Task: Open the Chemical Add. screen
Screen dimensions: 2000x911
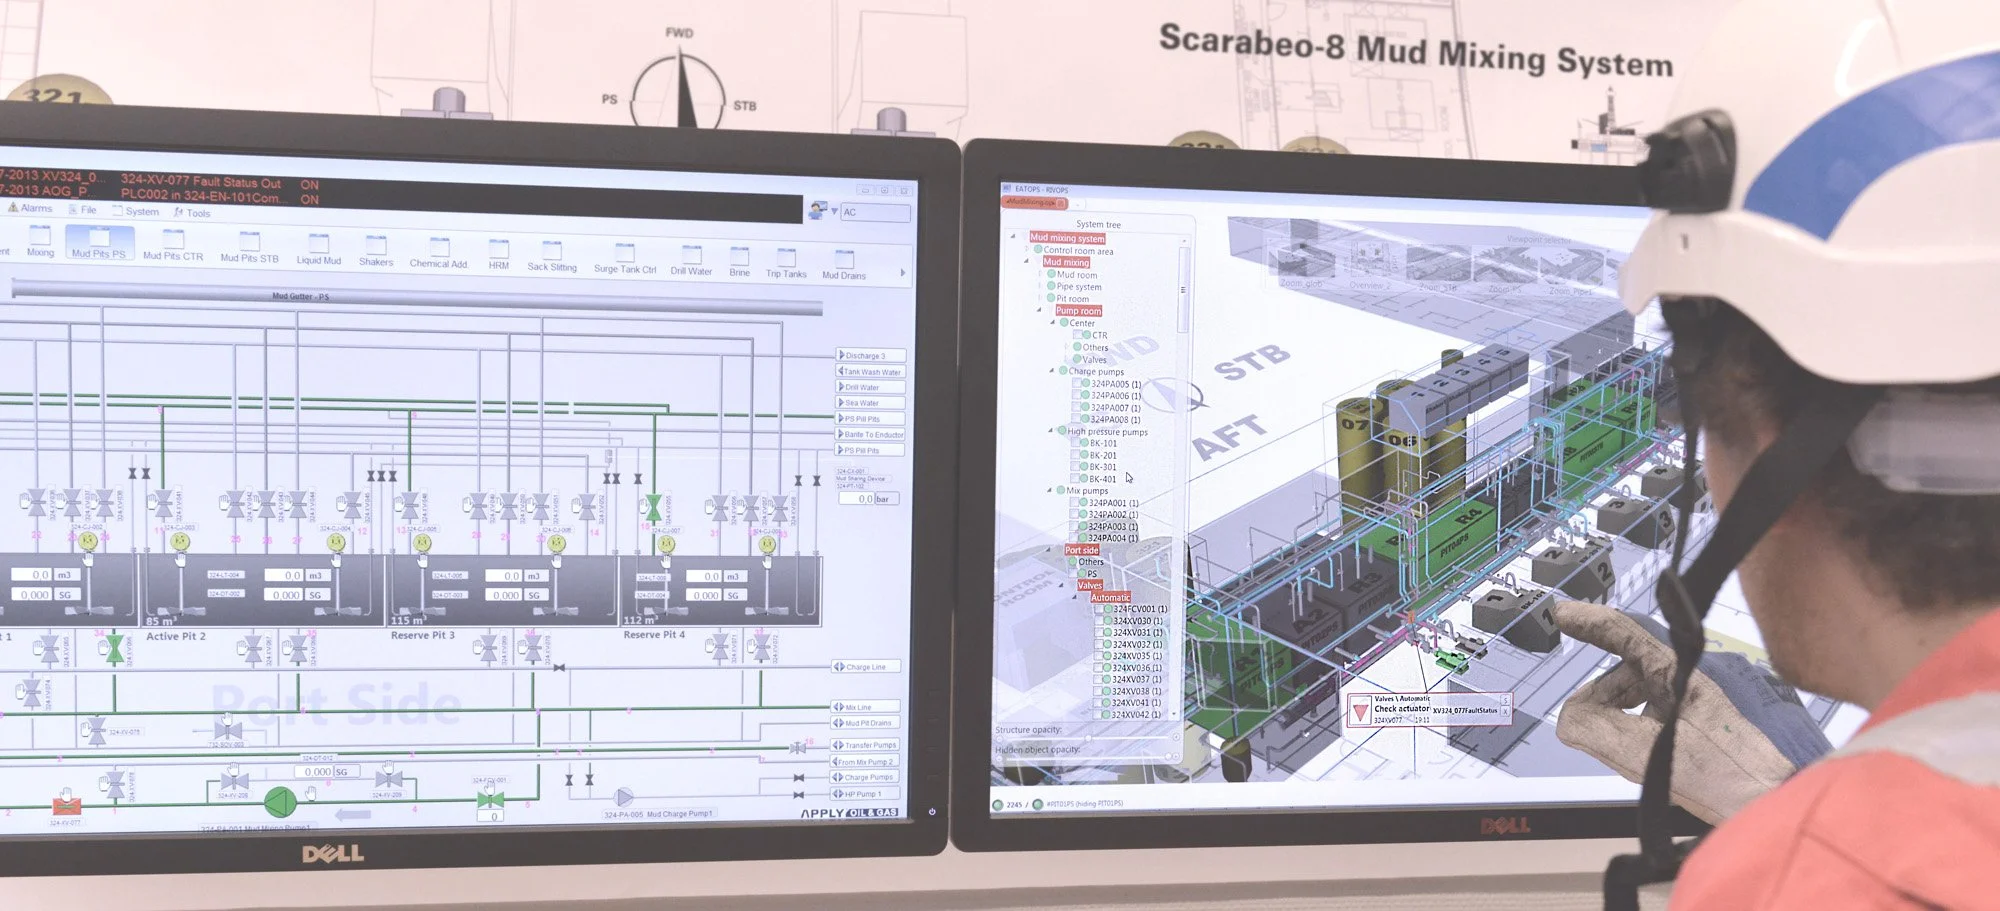Action: point(438,254)
